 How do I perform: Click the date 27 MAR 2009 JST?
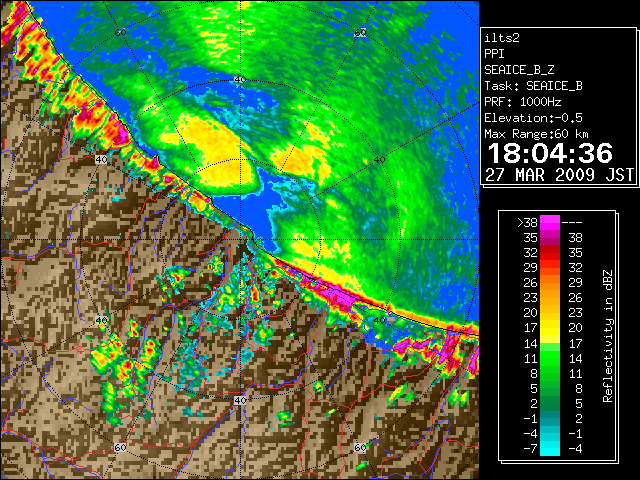[559, 175]
